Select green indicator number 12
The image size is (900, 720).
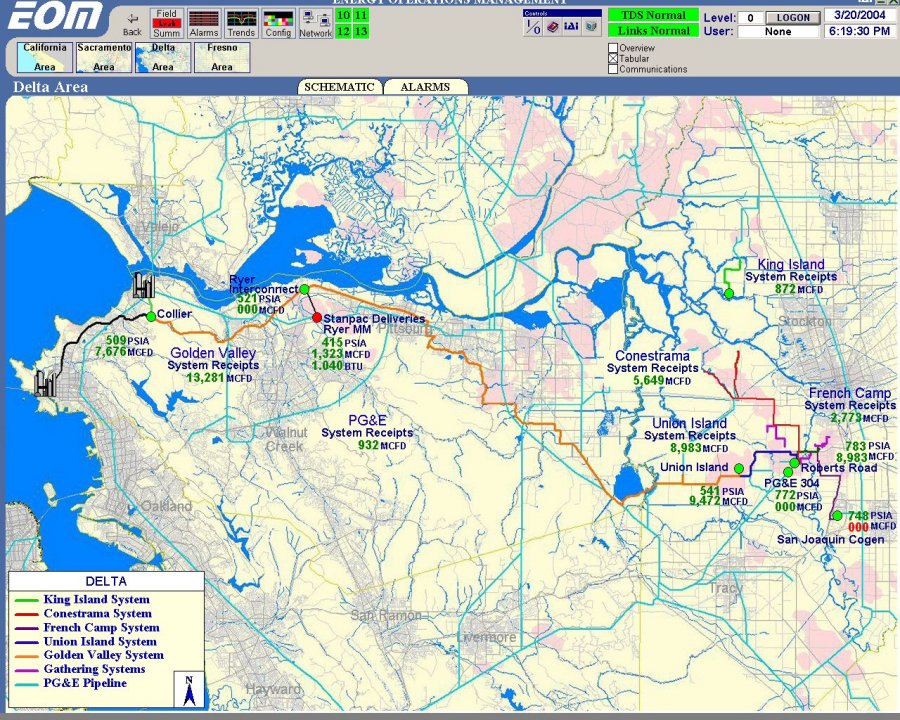[343, 32]
